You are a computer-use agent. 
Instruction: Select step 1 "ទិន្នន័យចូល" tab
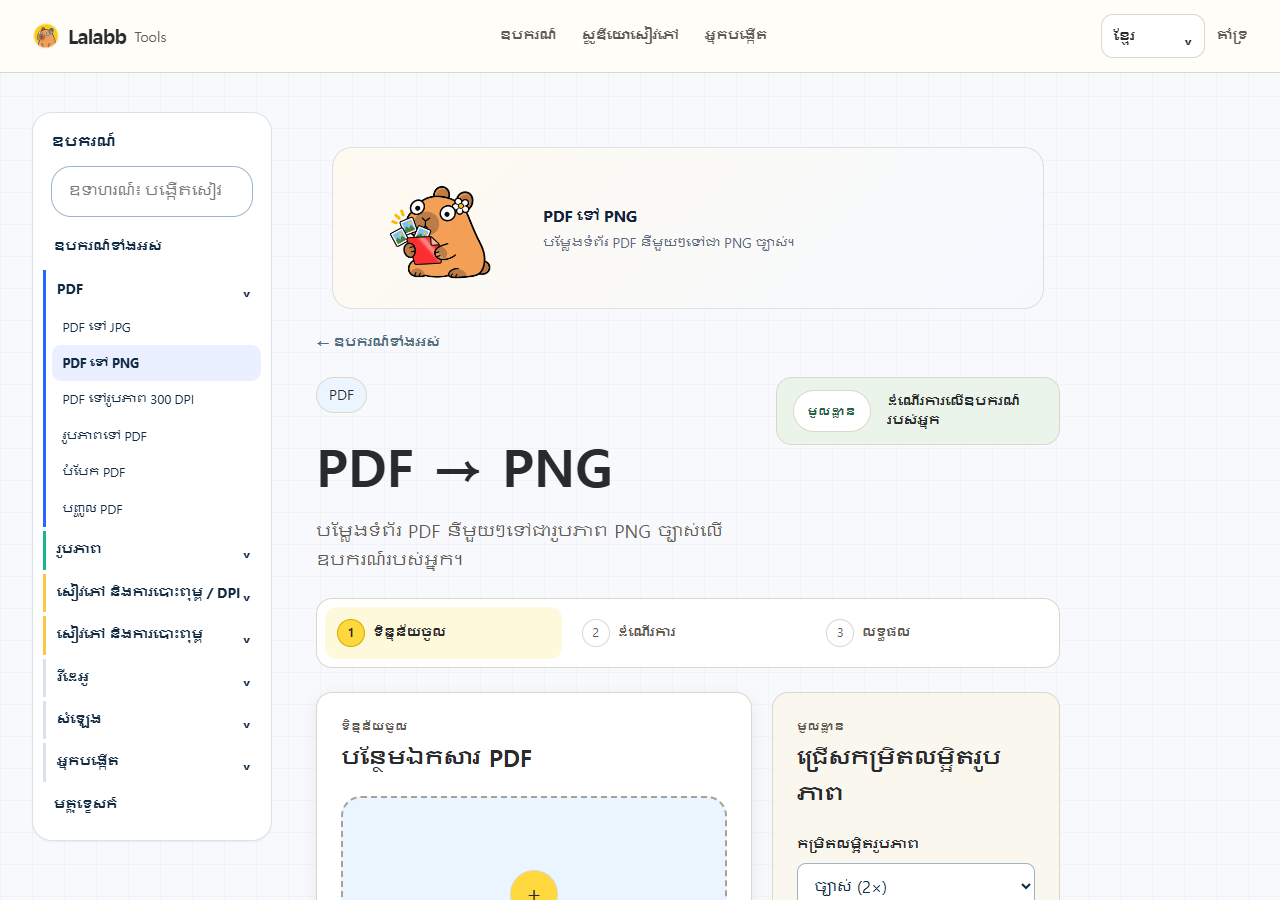click(x=443, y=633)
